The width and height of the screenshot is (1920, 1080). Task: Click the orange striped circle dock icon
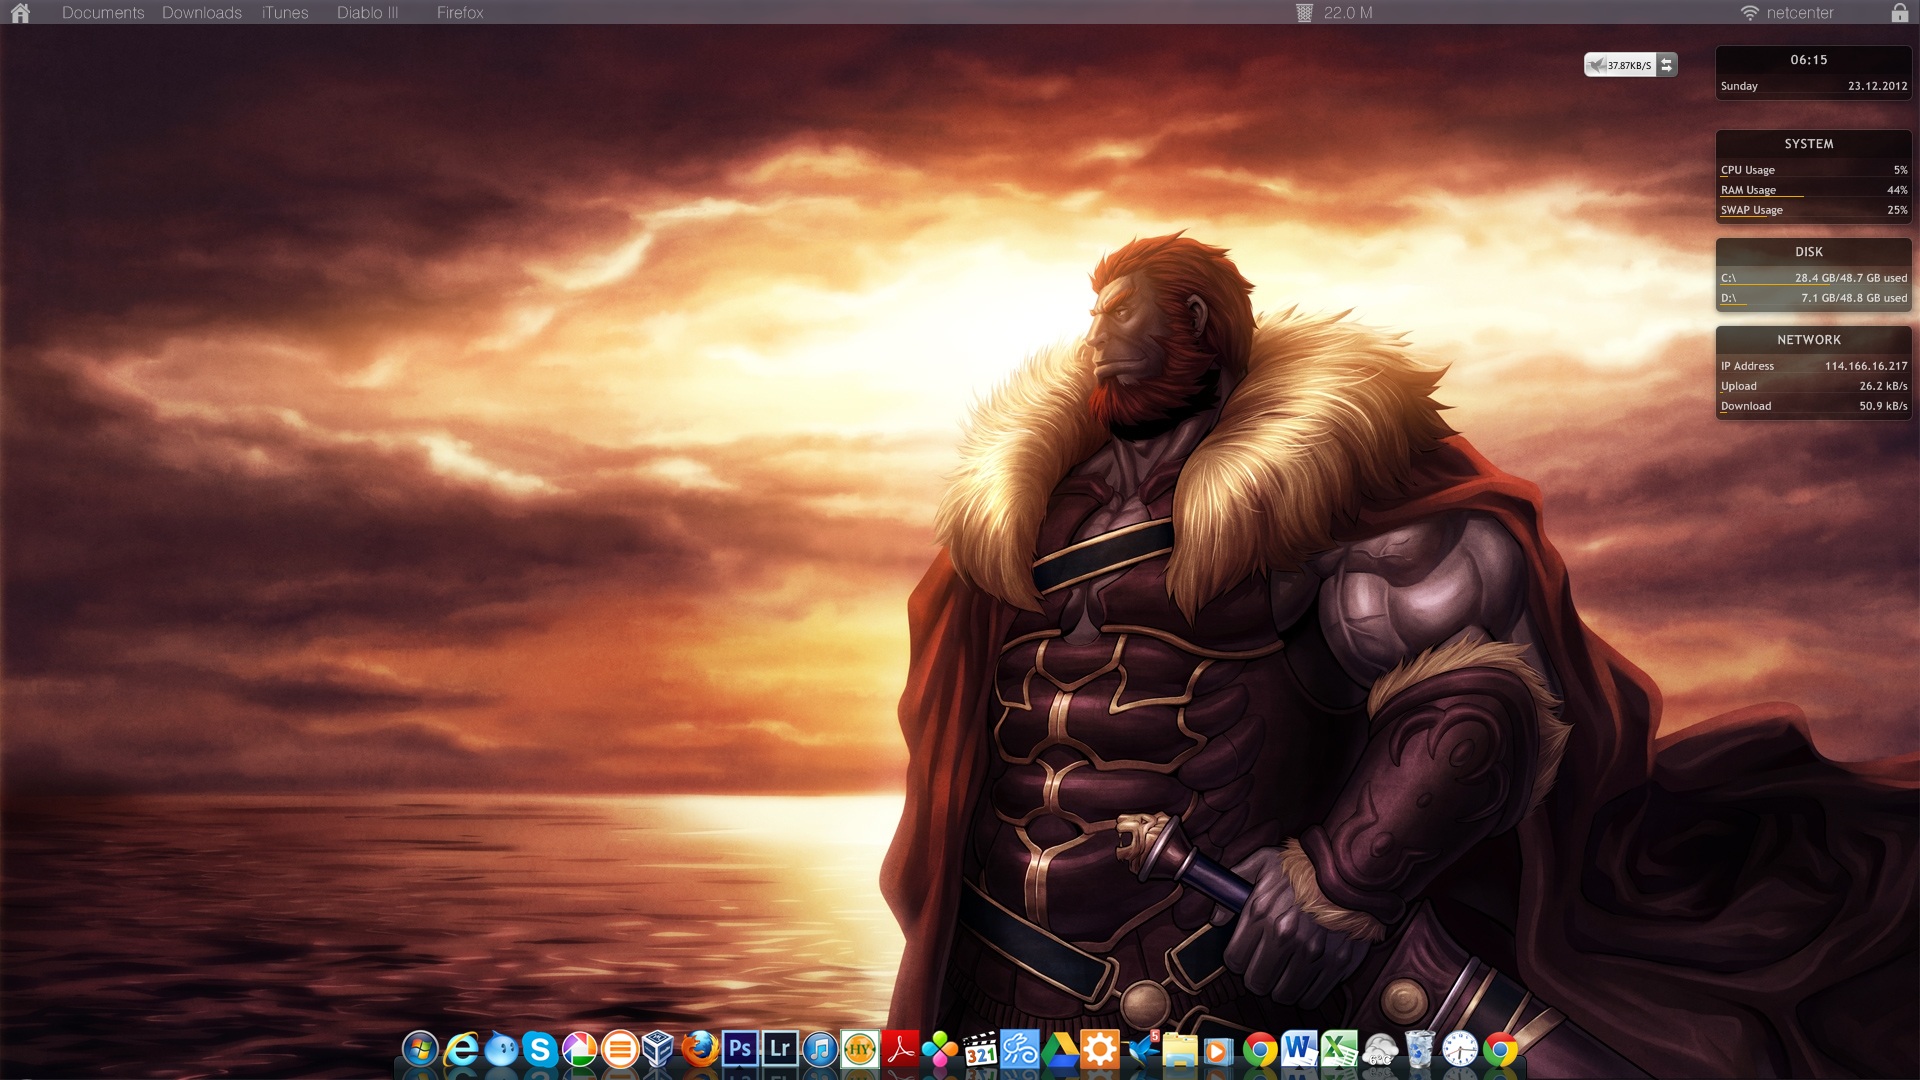(620, 1050)
